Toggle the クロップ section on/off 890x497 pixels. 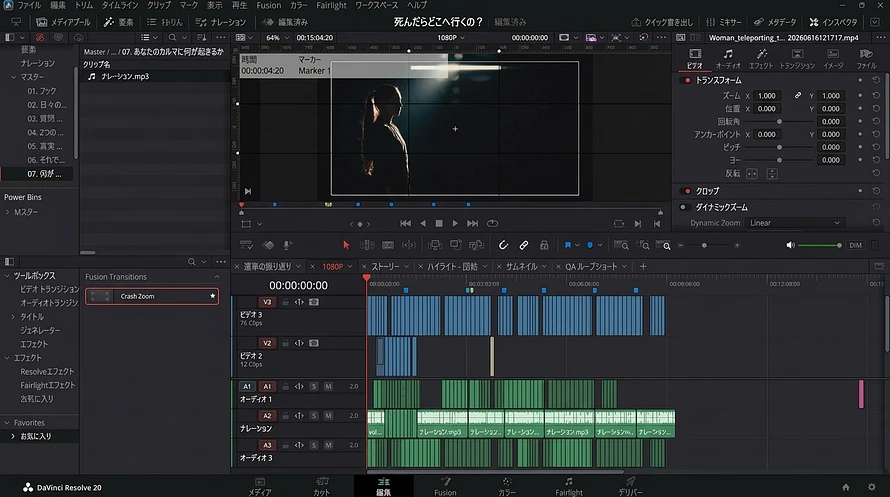687,191
